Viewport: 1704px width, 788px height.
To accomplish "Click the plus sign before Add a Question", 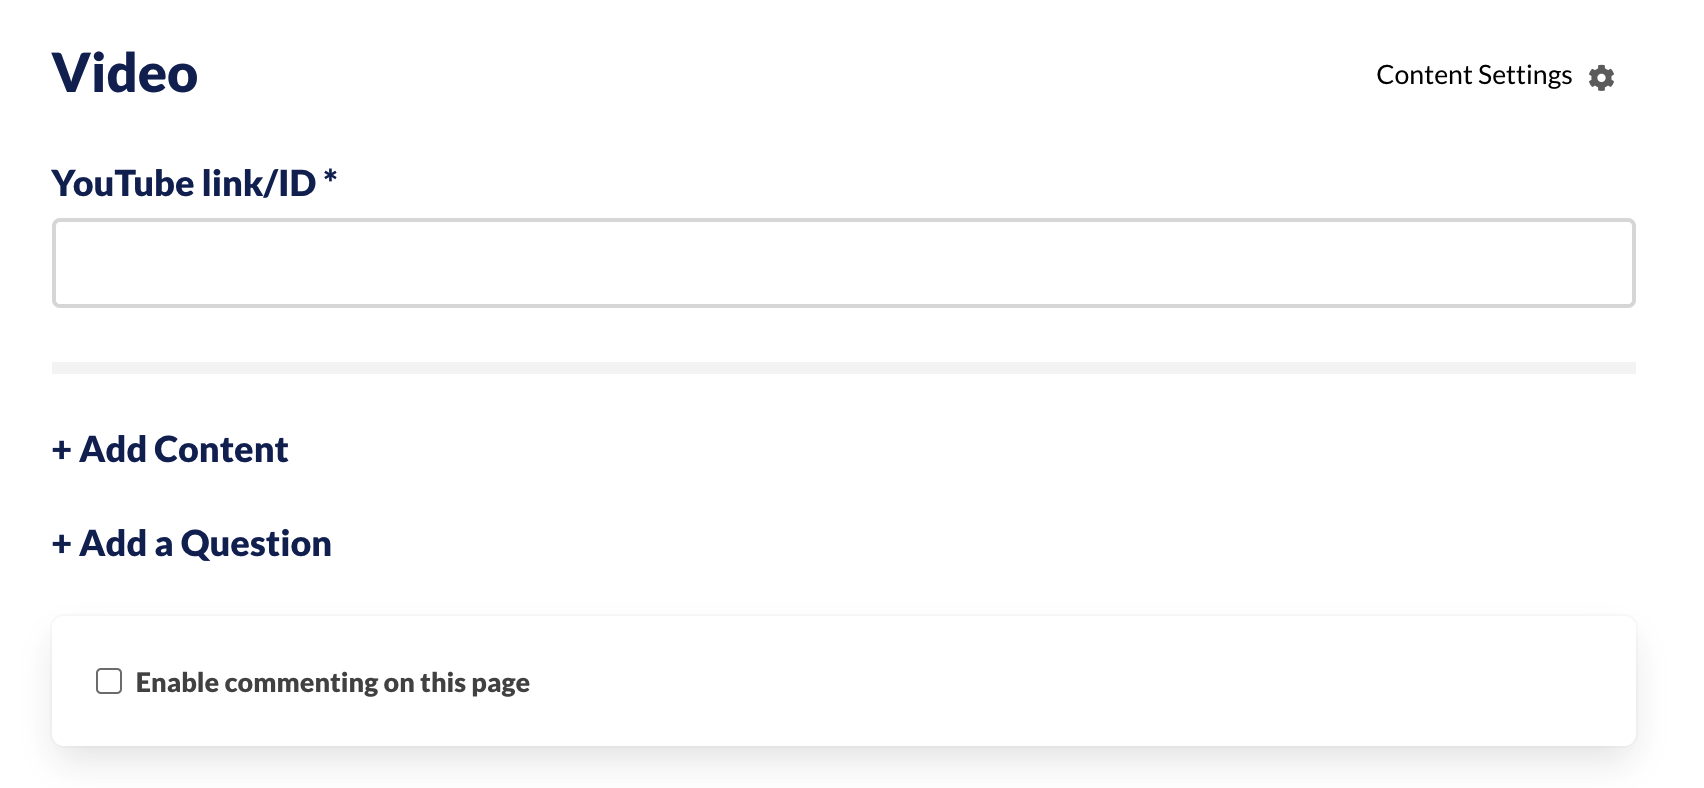I will (62, 544).
